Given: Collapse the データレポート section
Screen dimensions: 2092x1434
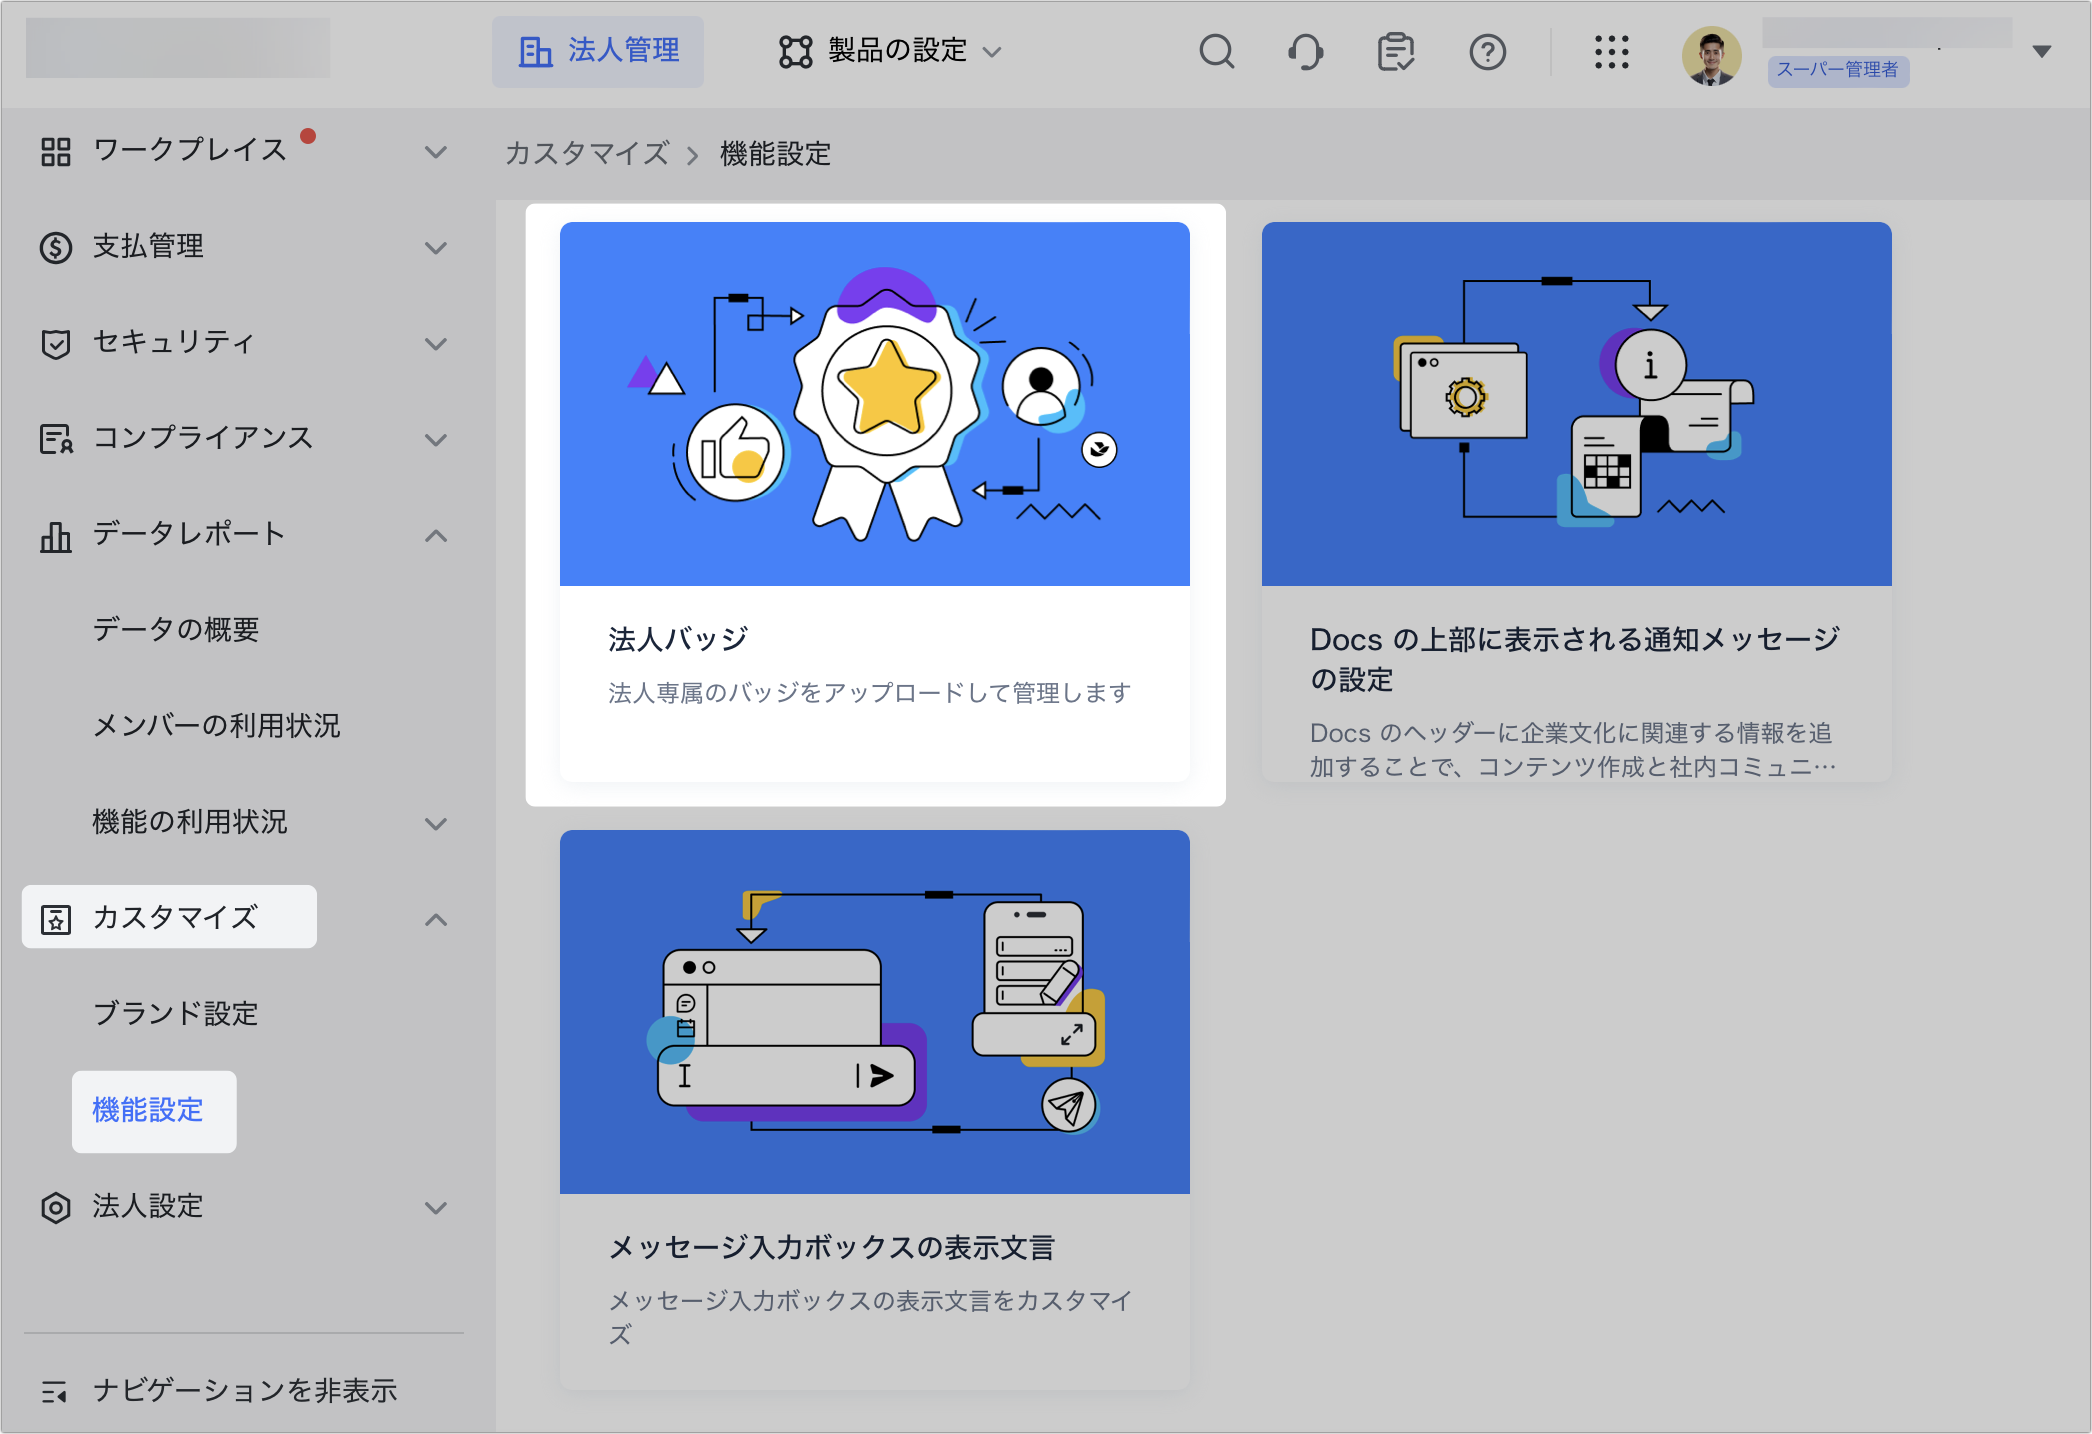Looking at the screenshot, I should [435, 535].
